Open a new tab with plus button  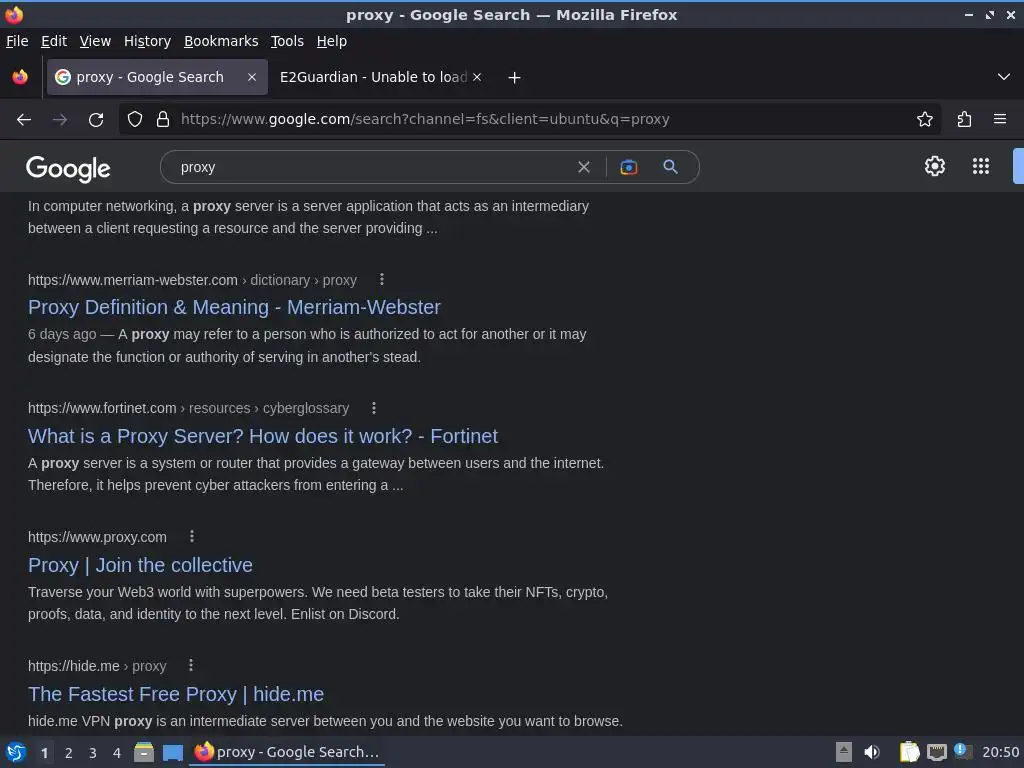514,78
